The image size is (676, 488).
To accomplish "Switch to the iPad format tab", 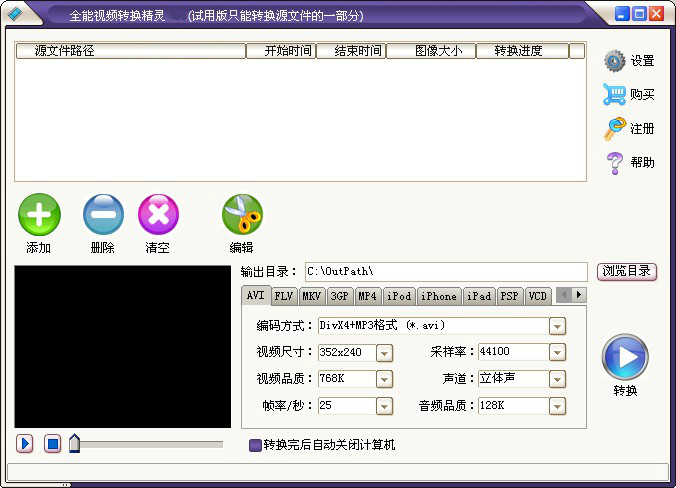I will (x=479, y=296).
